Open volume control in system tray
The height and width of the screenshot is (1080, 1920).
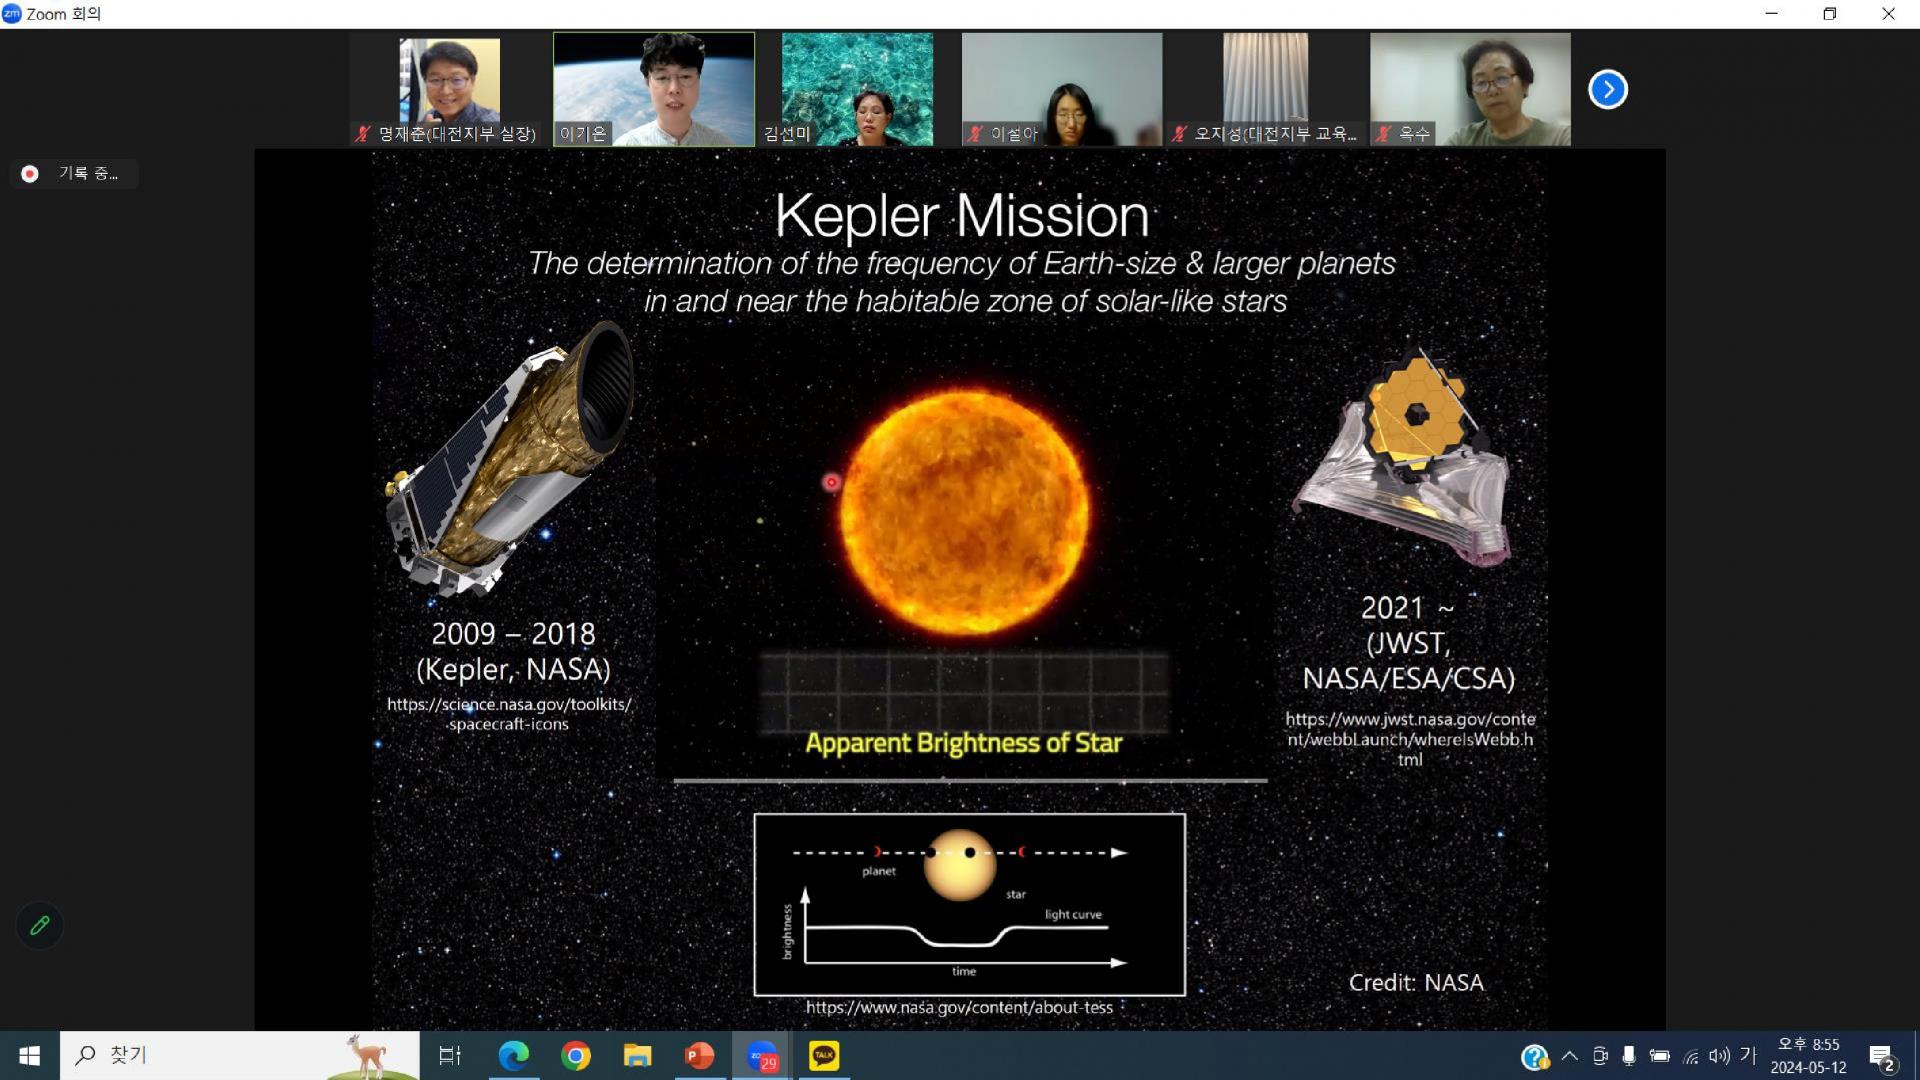[1719, 1055]
